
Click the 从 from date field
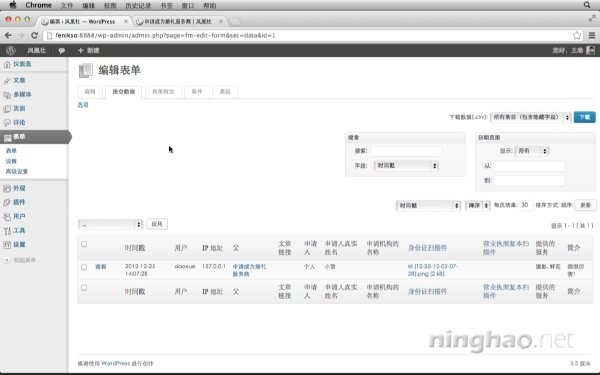[529, 166]
